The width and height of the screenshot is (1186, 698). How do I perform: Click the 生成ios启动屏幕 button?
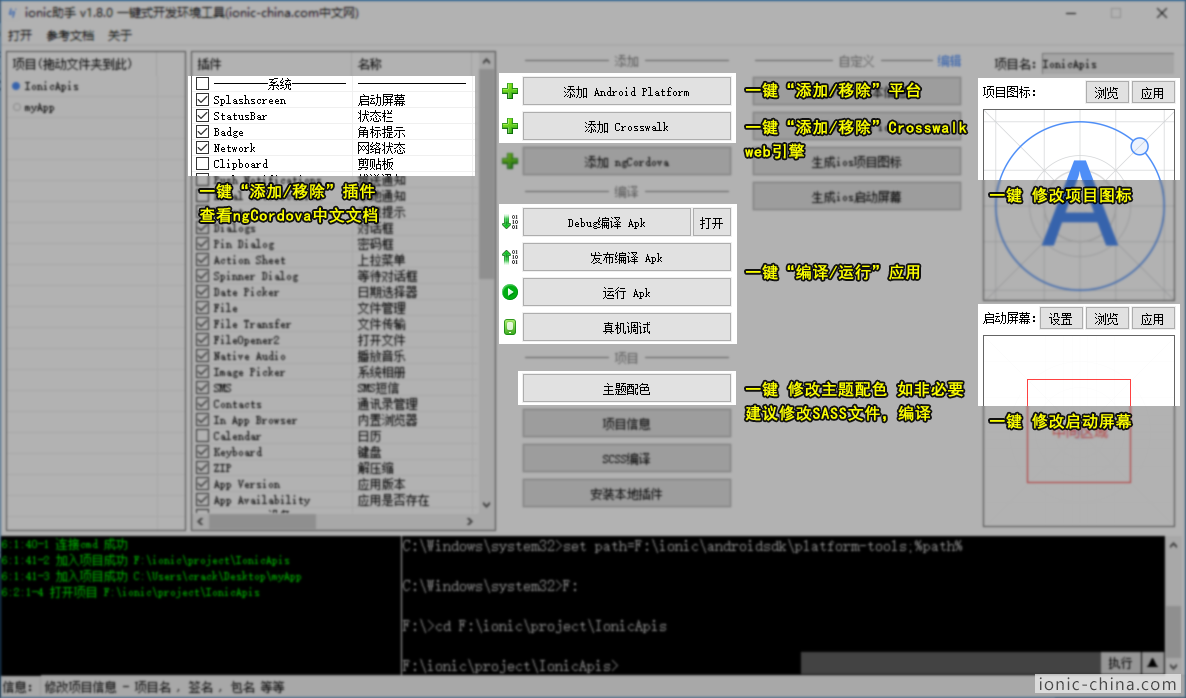(856, 196)
